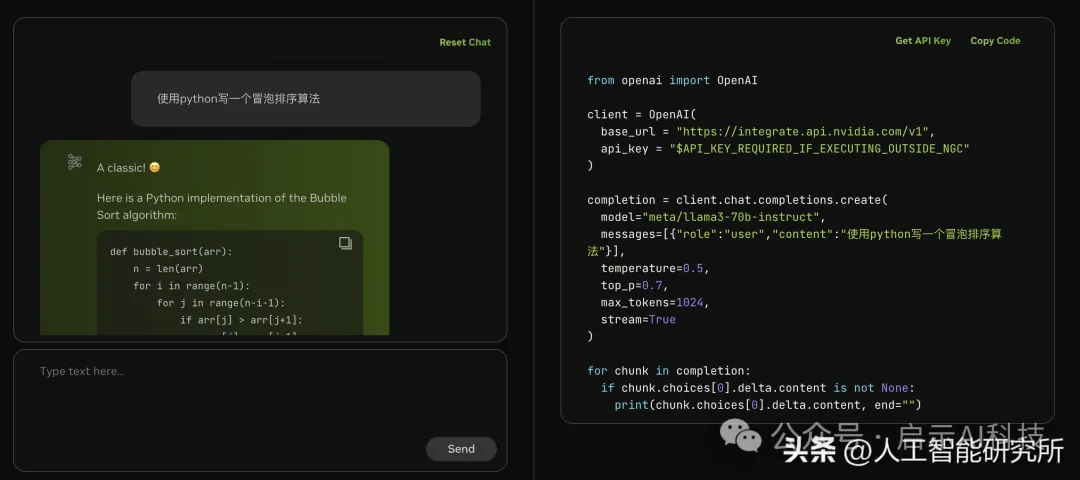The height and width of the screenshot is (480, 1080).
Task: Send the chat message
Action: click(461, 449)
